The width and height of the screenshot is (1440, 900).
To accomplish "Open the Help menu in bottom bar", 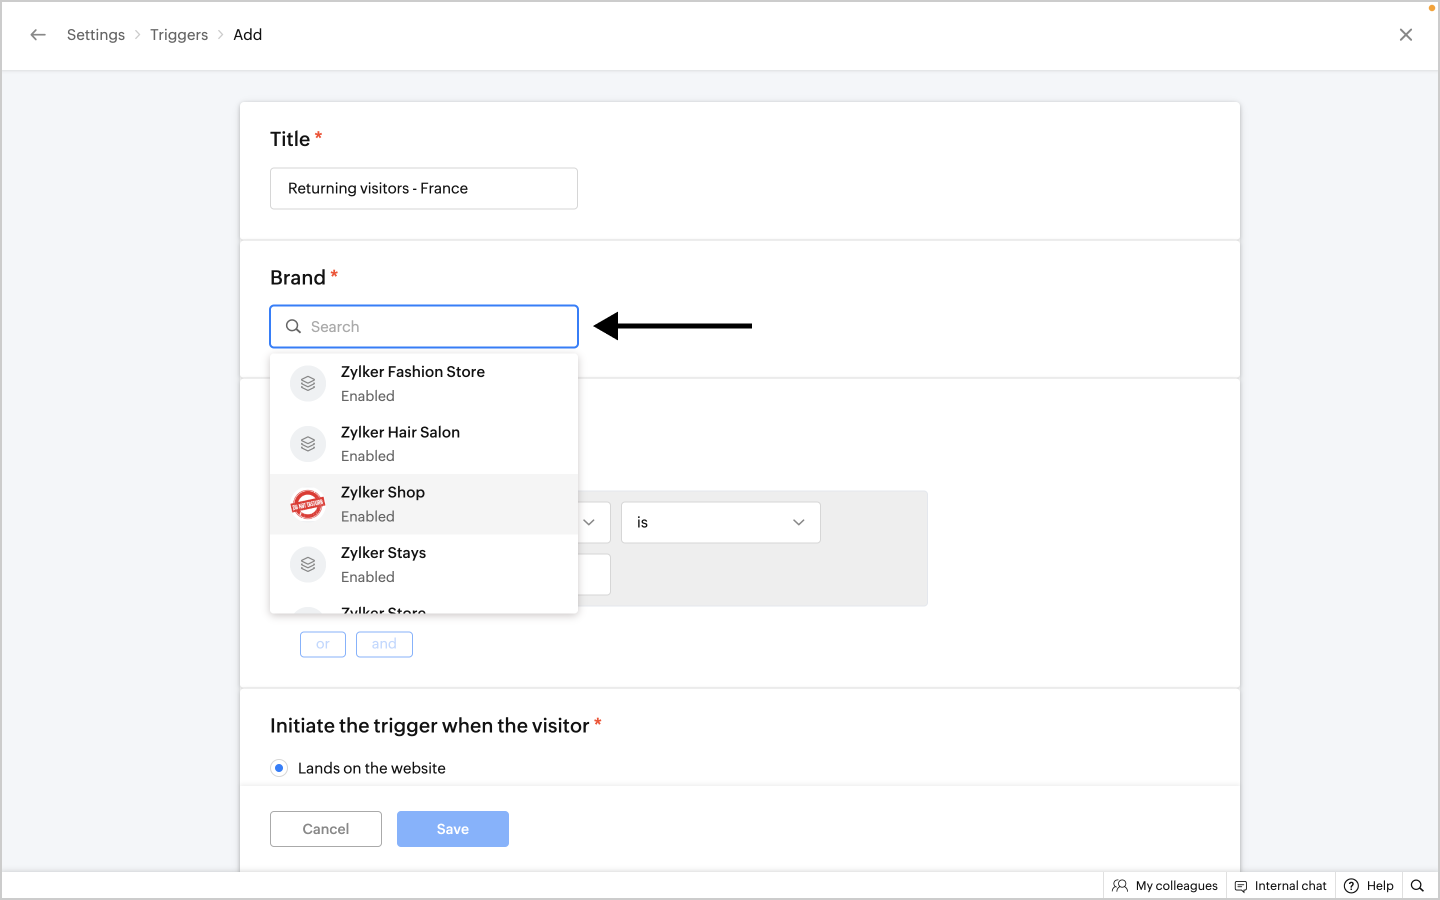I will tap(1369, 886).
